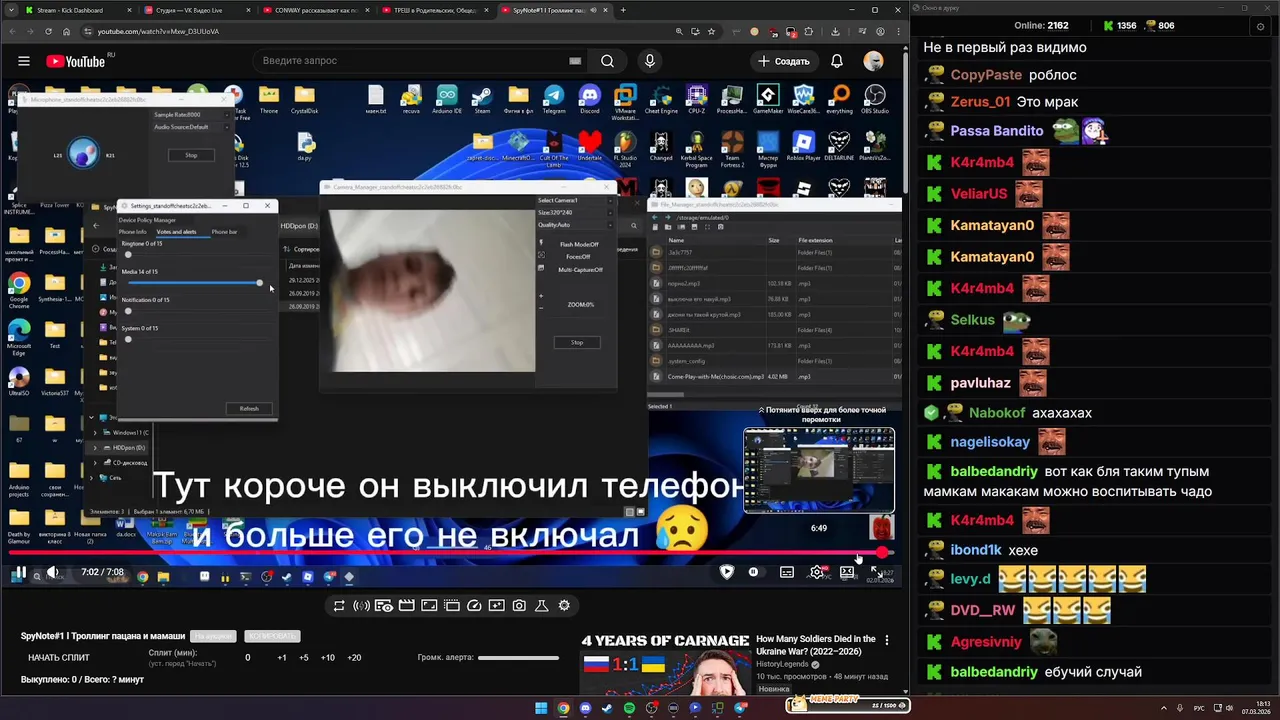Open Spotify from the Windows taskbar
The image size is (1280, 720).
[x=629, y=708]
